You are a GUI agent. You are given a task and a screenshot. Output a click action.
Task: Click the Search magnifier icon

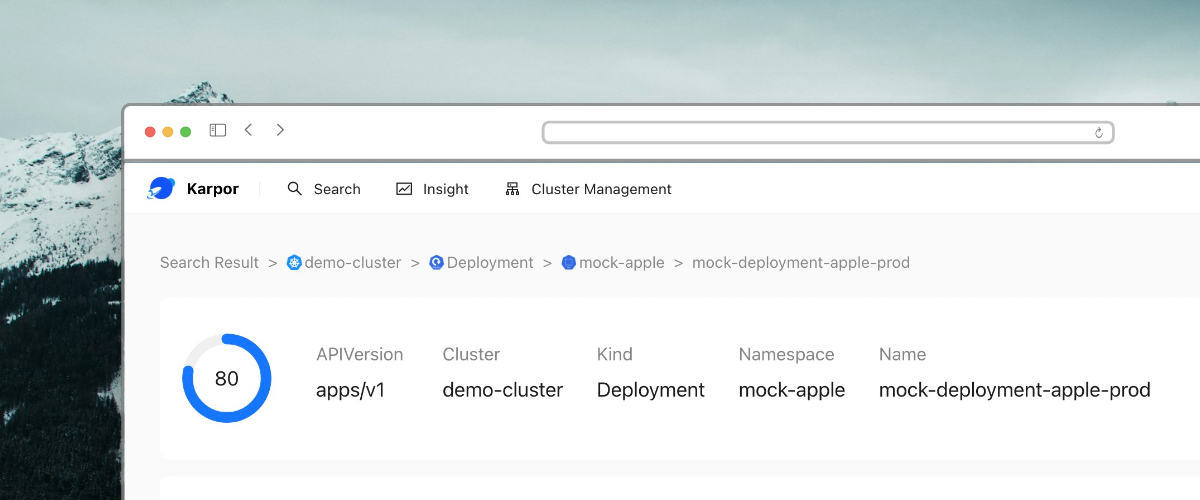click(294, 189)
